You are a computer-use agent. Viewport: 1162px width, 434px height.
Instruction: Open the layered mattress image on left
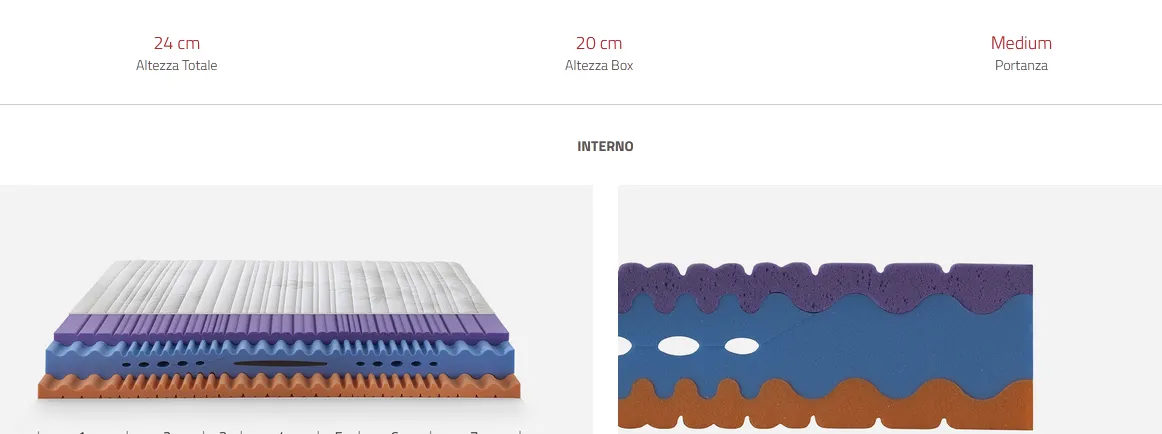pyautogui.click(x=296, y=310)
